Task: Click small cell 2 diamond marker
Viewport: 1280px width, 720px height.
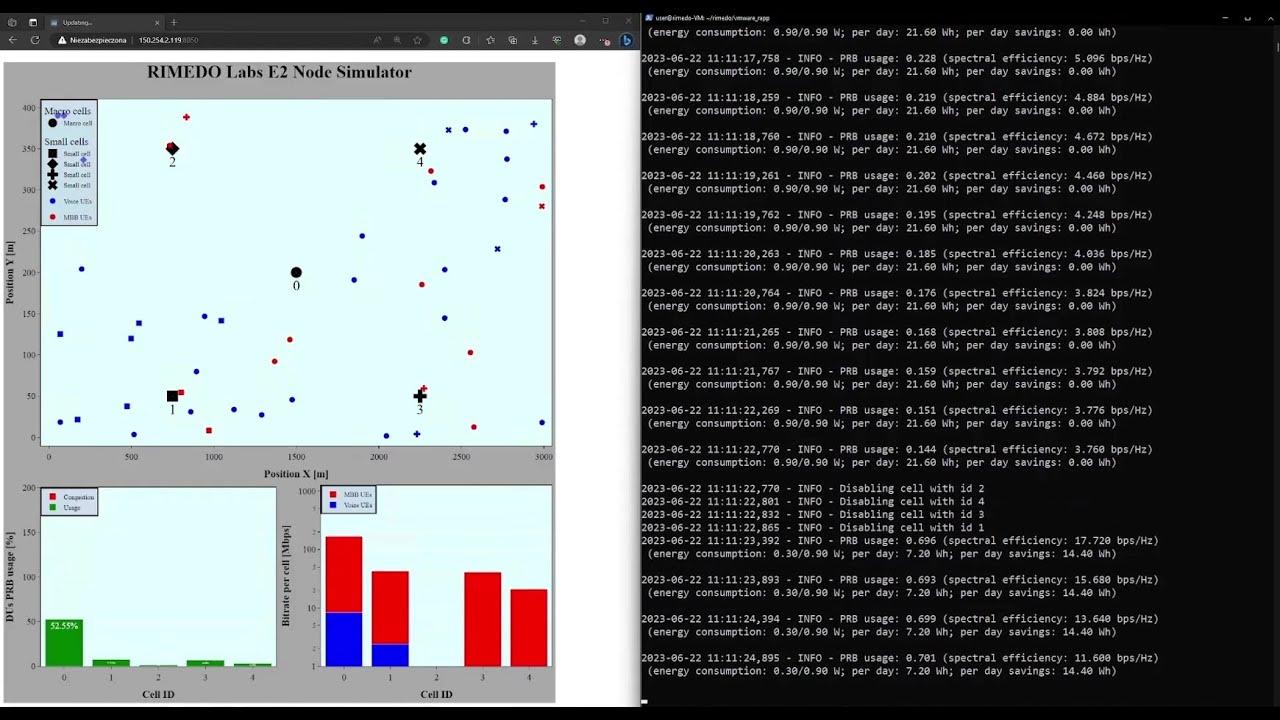Action: point(172,149)
